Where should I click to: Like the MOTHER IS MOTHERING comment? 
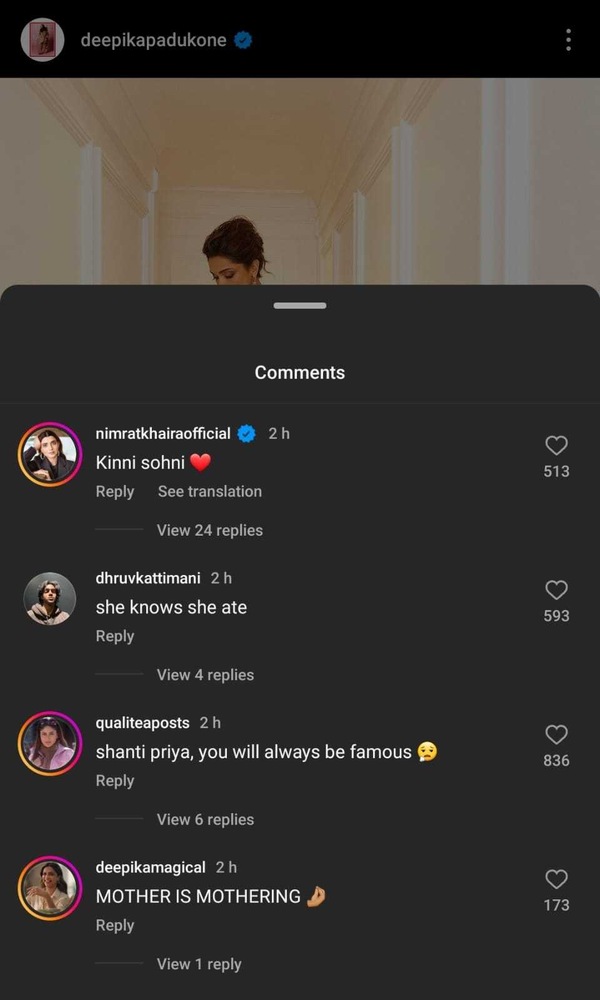tap(556, 880)
